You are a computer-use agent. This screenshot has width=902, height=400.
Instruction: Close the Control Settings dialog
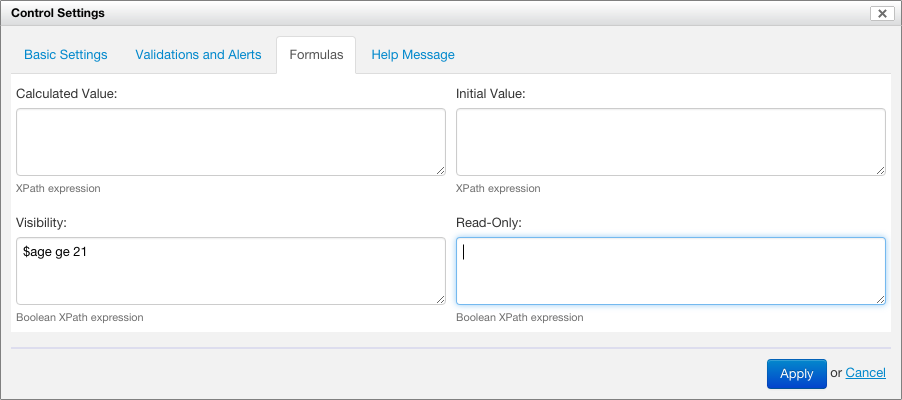pyautogui.click(x=882, y=13)
